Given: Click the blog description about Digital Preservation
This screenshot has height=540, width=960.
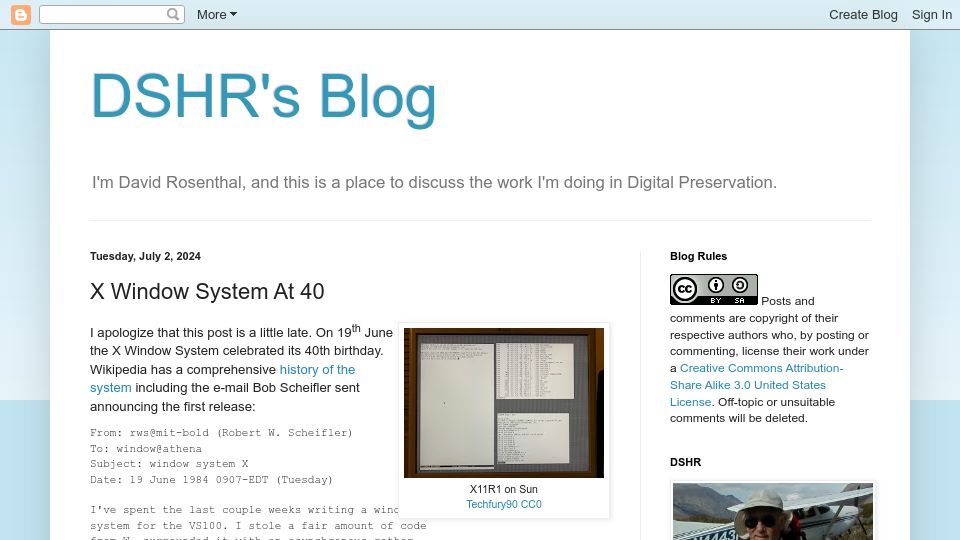Looking at the screenshot, I should pyautogui.click(x=434, y=182).
